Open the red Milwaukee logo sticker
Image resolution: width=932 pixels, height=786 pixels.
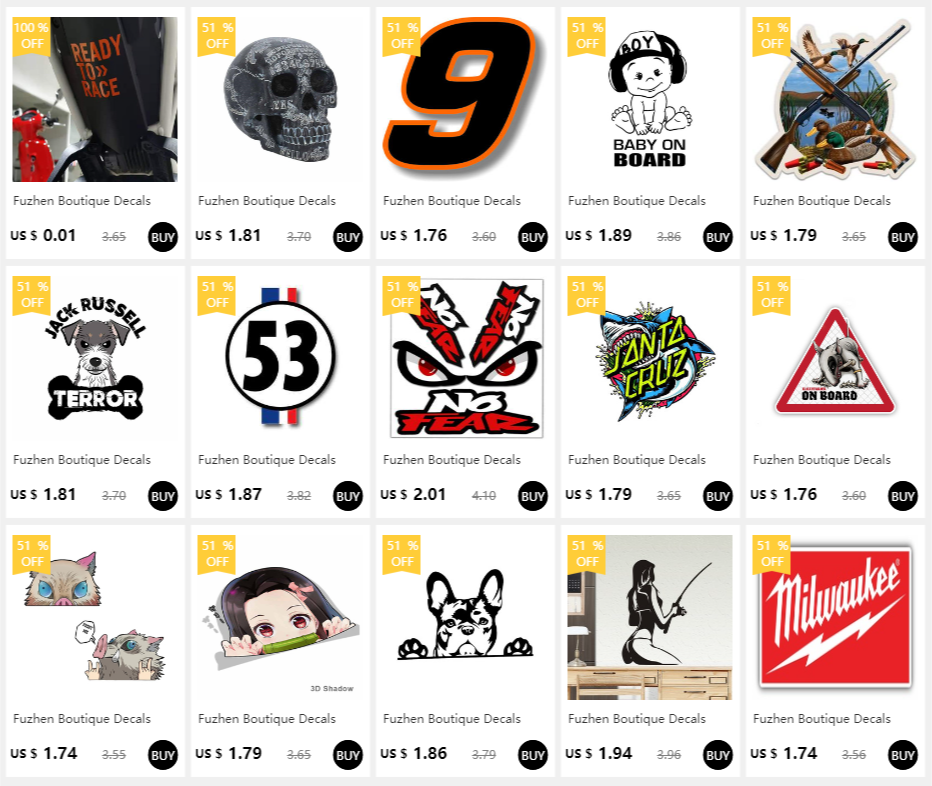click(x=835, y=617)
